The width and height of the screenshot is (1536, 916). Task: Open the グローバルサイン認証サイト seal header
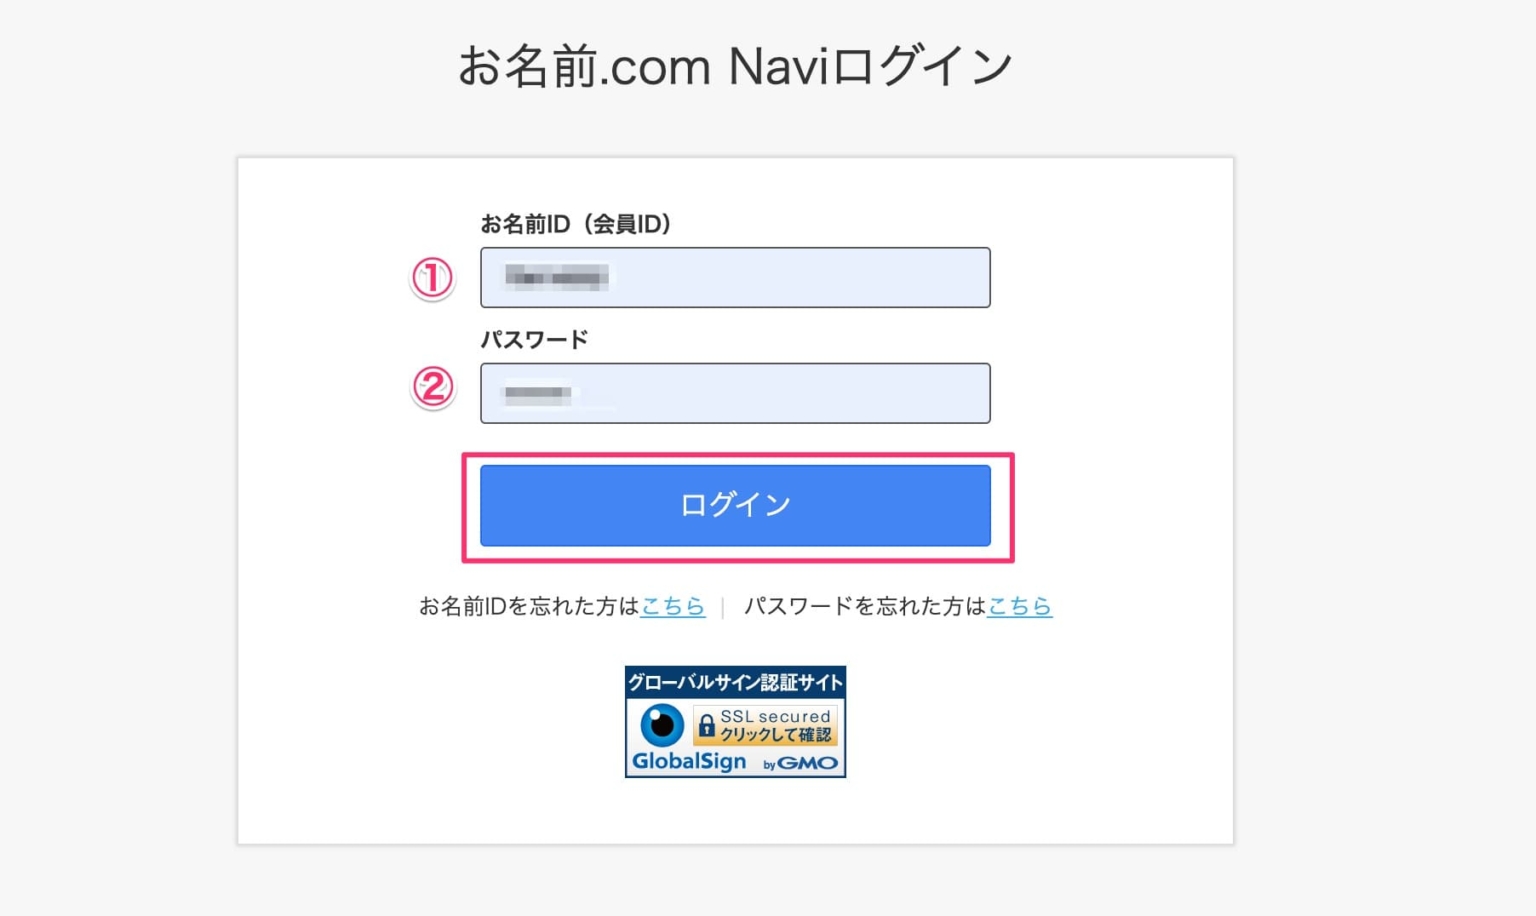click(x=735, y=681)
